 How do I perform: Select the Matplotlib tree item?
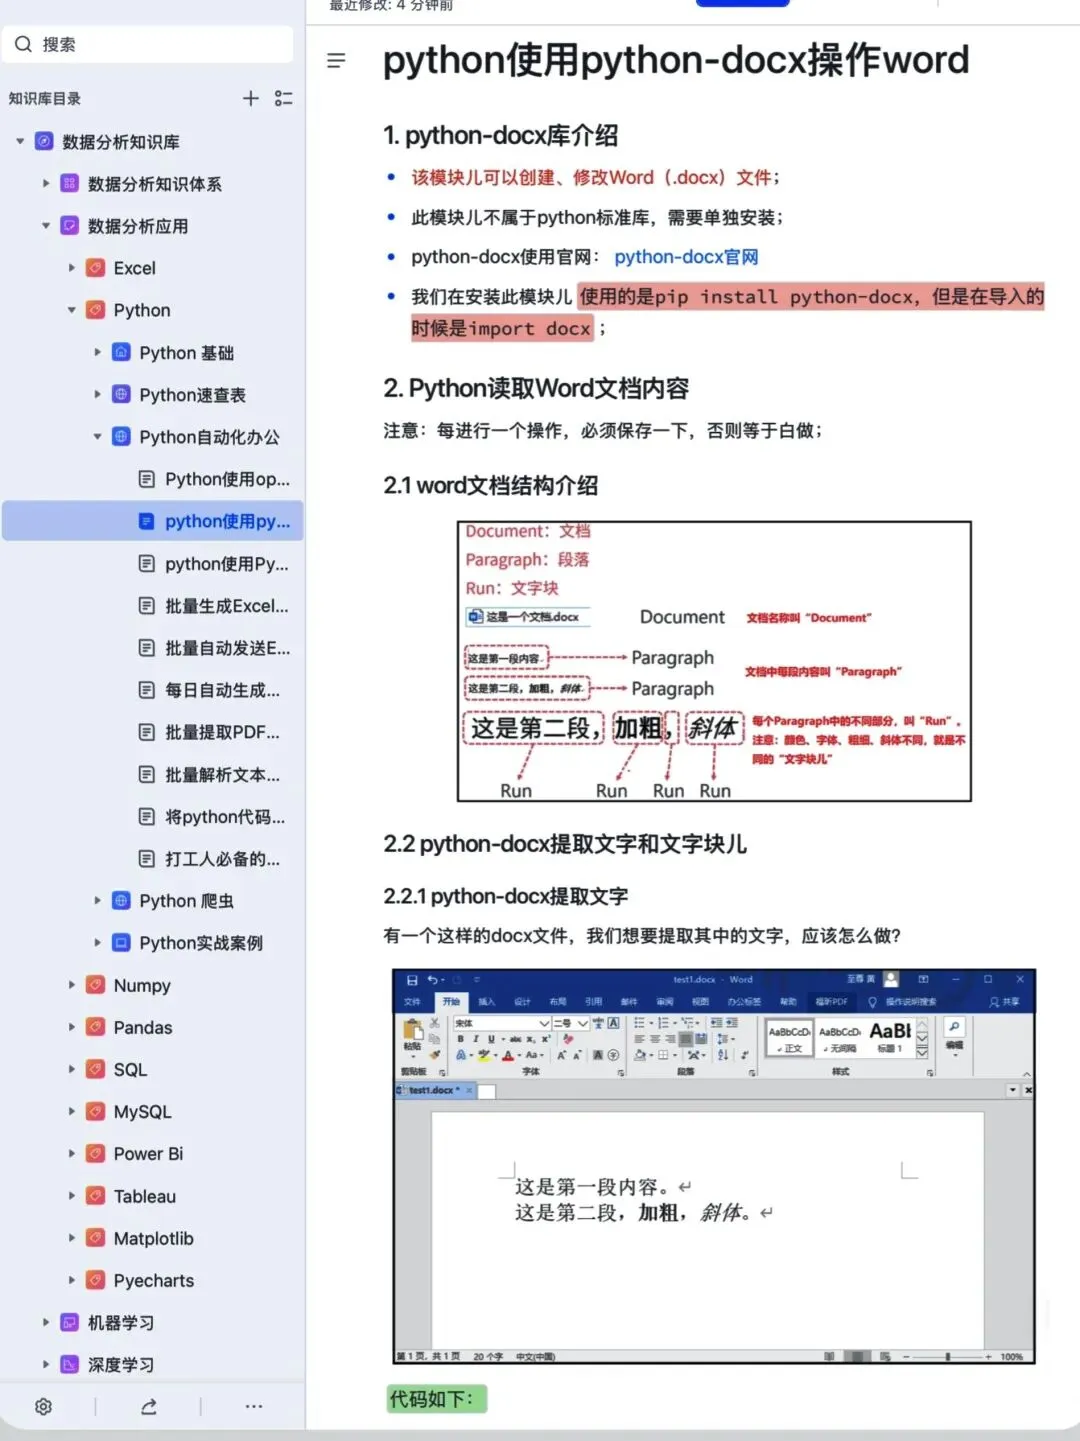[x=153, y=1238]
